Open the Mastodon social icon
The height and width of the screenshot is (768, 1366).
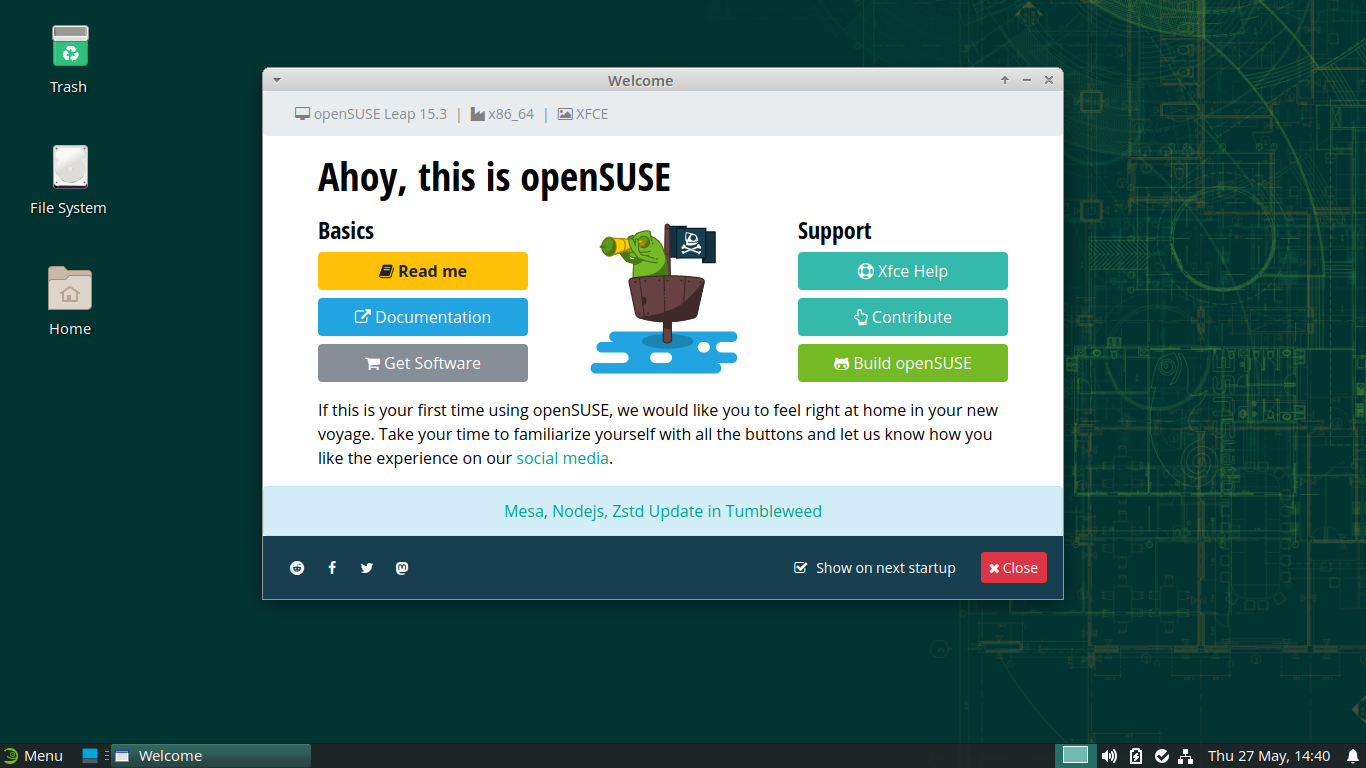click(x=402, y=568)
